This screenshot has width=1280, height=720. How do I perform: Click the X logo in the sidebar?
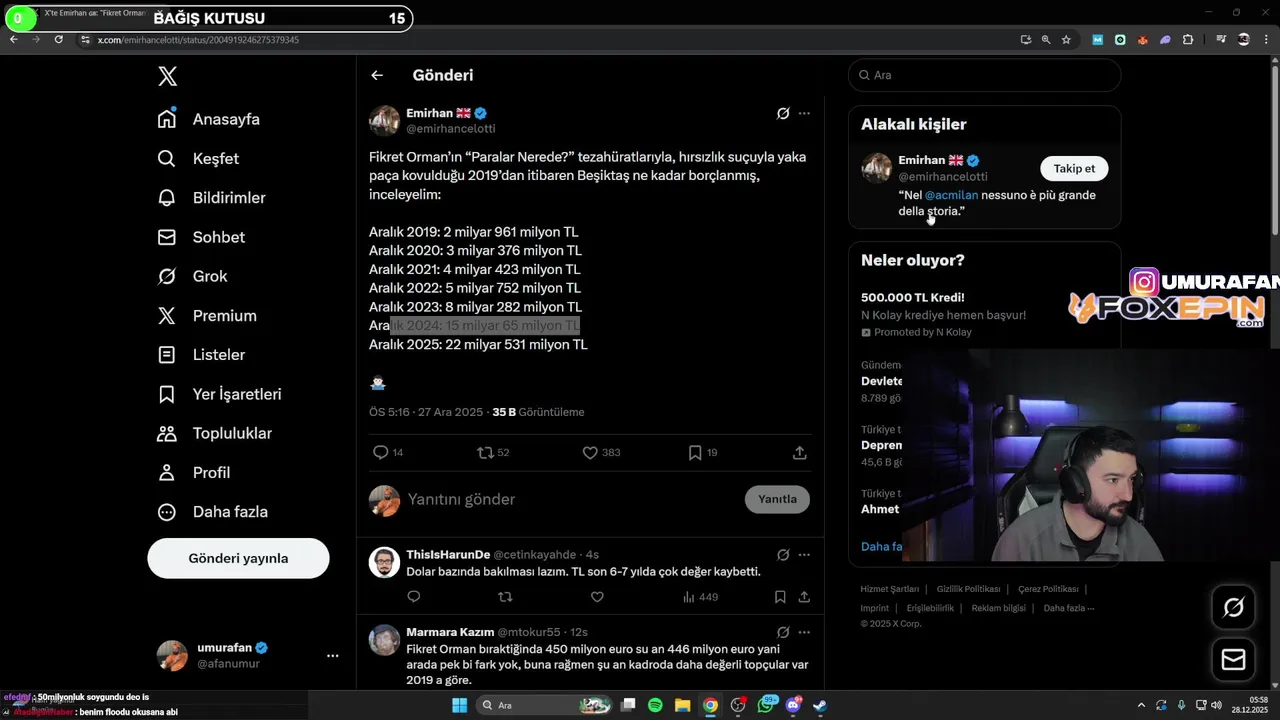point(168,76)
